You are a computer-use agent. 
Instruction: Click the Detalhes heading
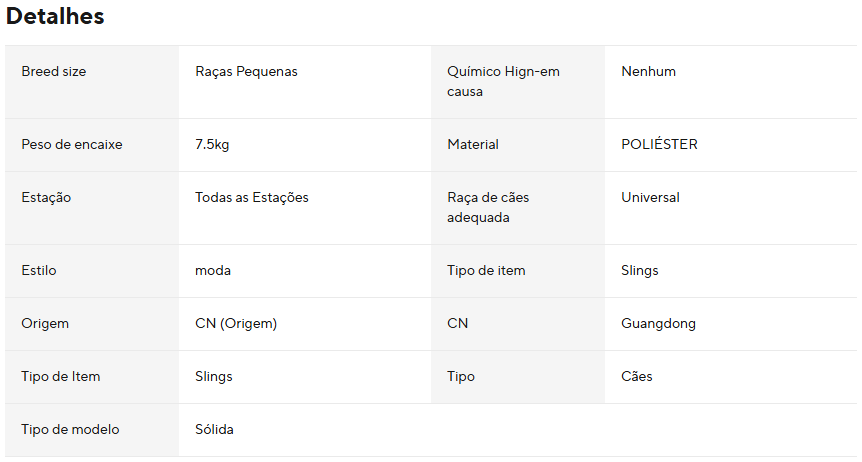pos(55,16)
